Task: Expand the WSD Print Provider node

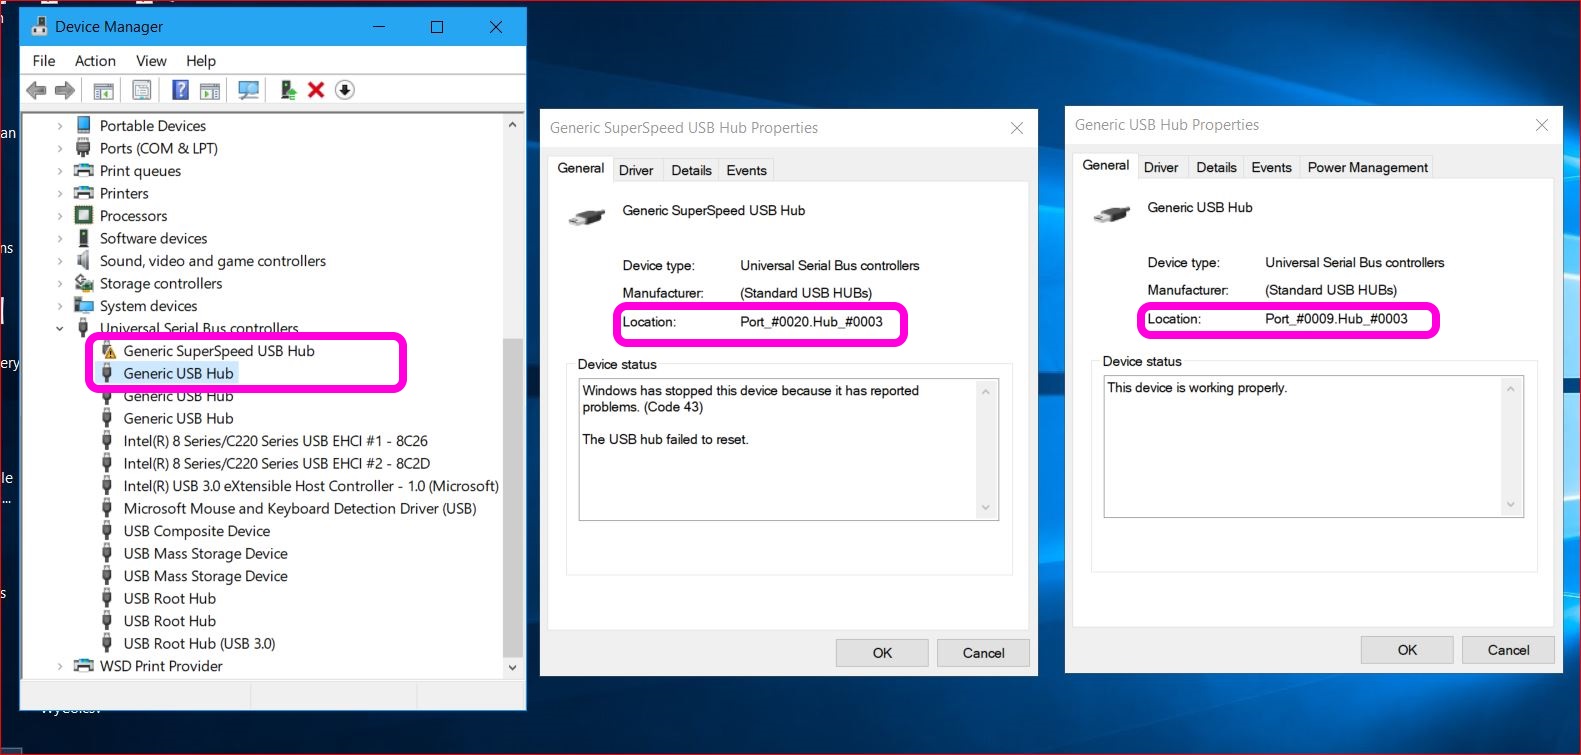Action: point(60,666)
